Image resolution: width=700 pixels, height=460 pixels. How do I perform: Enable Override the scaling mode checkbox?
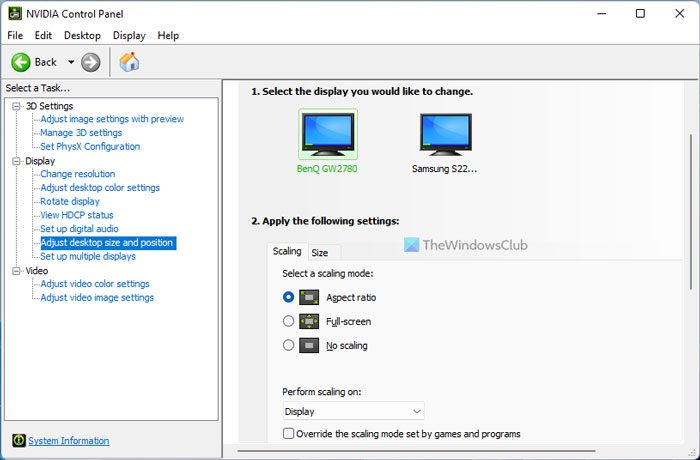click(288, 434)
